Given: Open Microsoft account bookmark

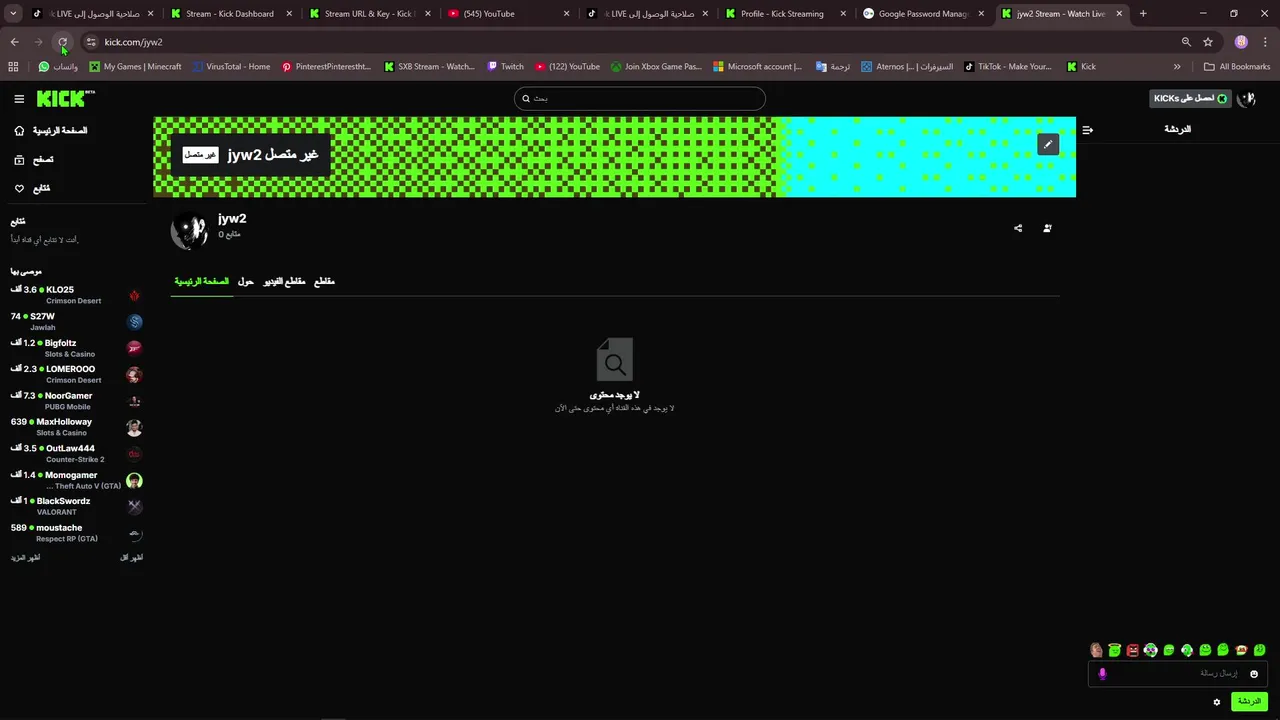Looking at the screenshot, I should (757, 67).
